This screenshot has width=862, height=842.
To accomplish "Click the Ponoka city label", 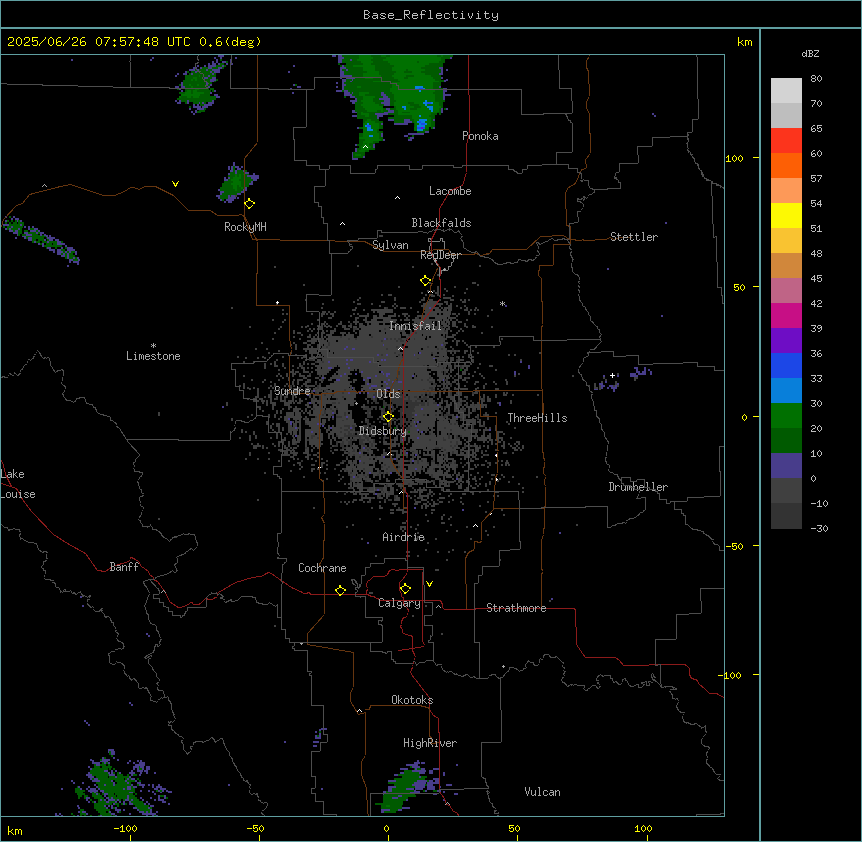I will 480,136.
